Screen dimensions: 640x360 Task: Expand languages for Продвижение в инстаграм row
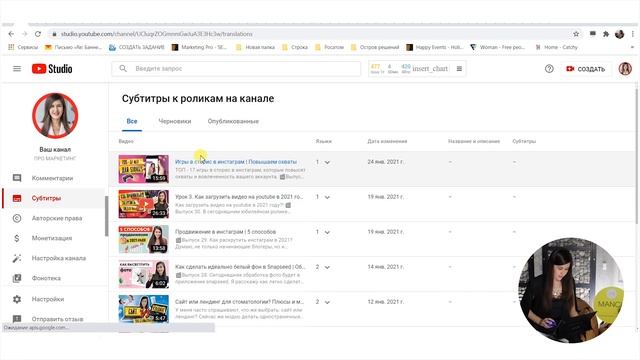327,232
